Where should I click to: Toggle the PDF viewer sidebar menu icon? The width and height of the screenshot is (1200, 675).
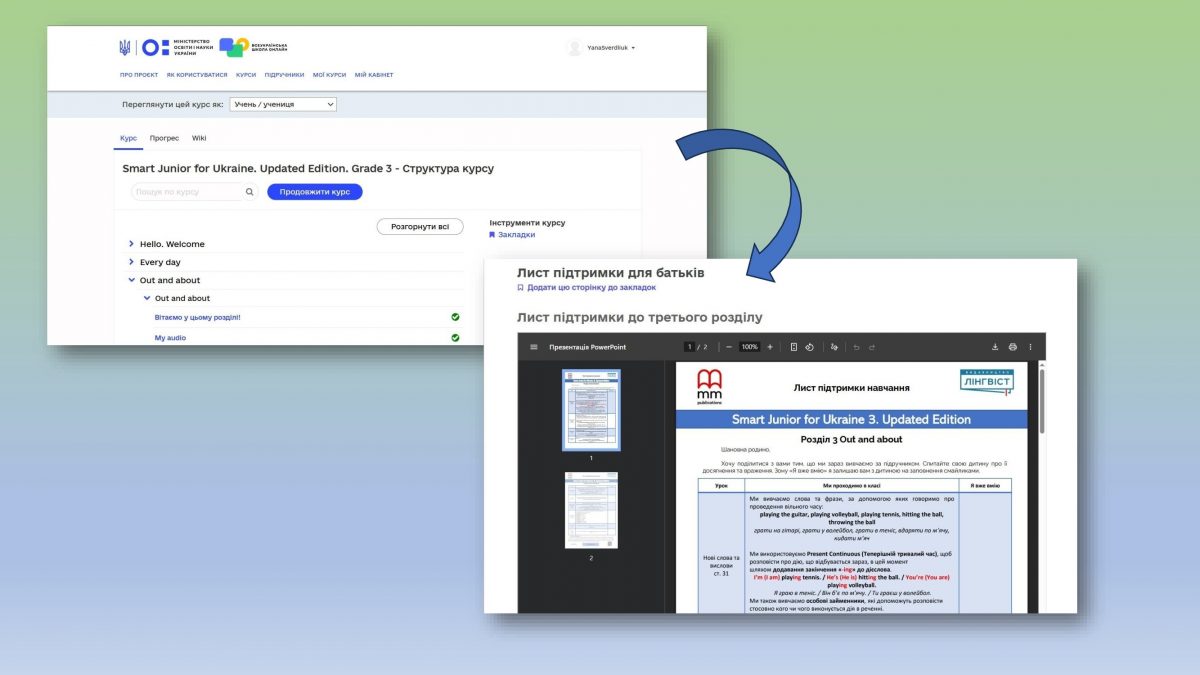534,347
